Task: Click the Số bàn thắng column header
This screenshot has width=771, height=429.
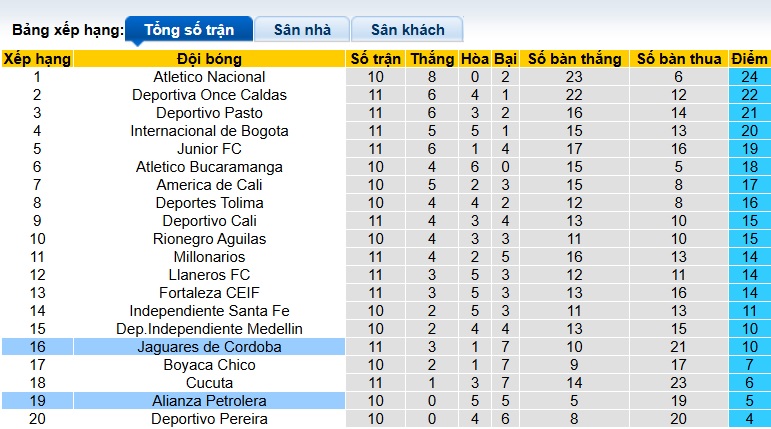Action: (x=574, y=59)
